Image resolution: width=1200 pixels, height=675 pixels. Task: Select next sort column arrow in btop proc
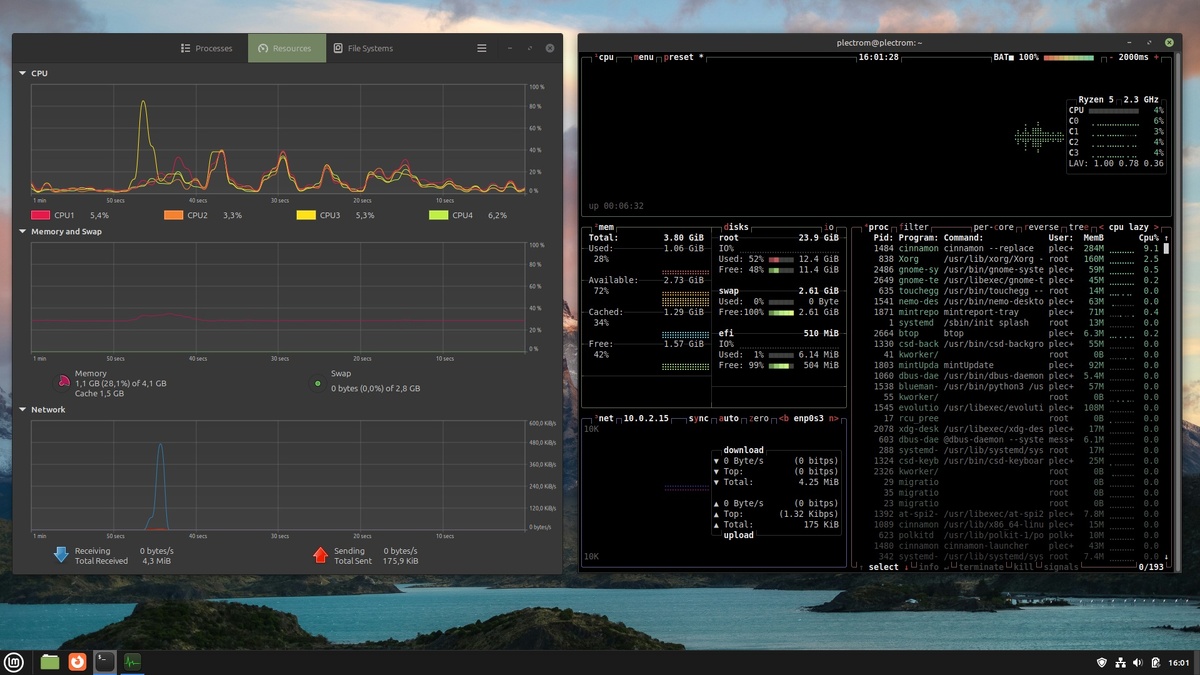pyautogui.click(x=1156, y=227)
